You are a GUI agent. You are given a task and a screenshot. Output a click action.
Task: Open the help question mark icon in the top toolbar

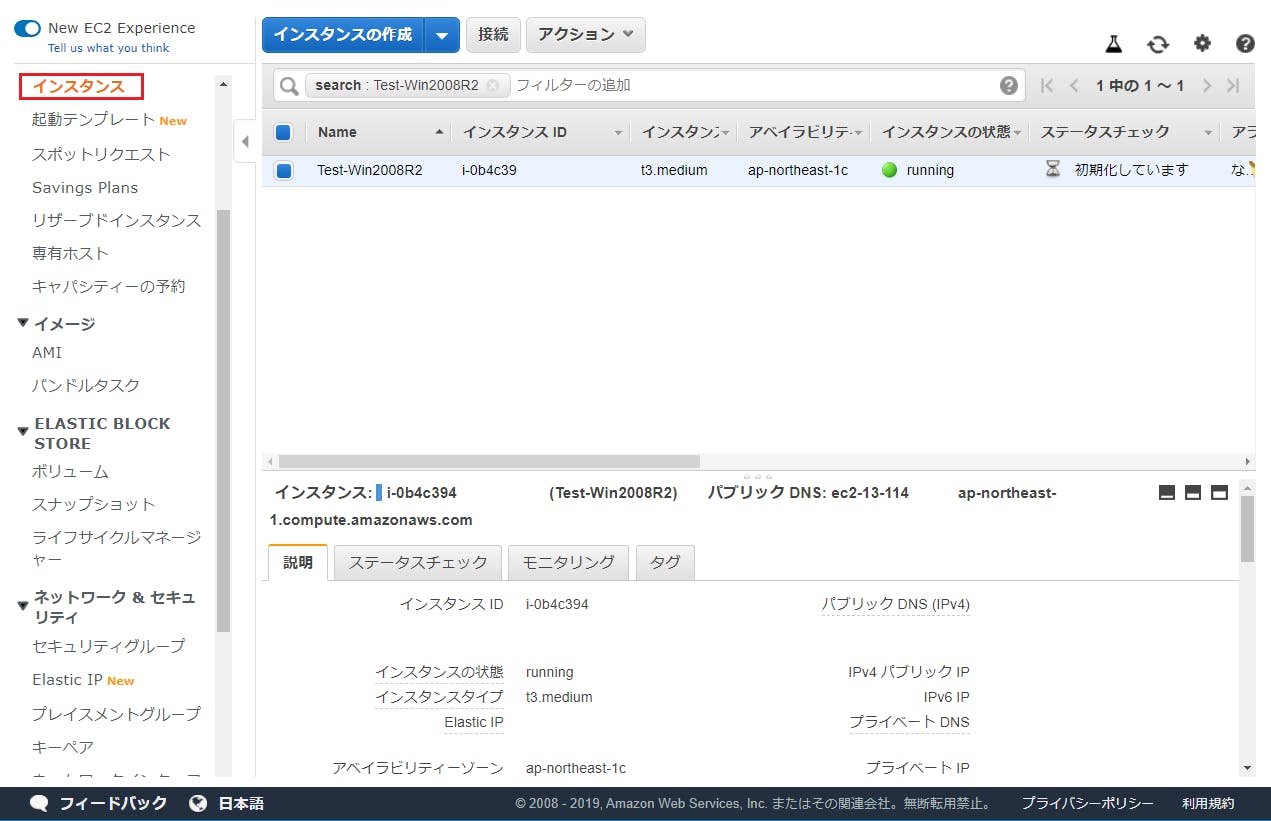coord(1245,43)
